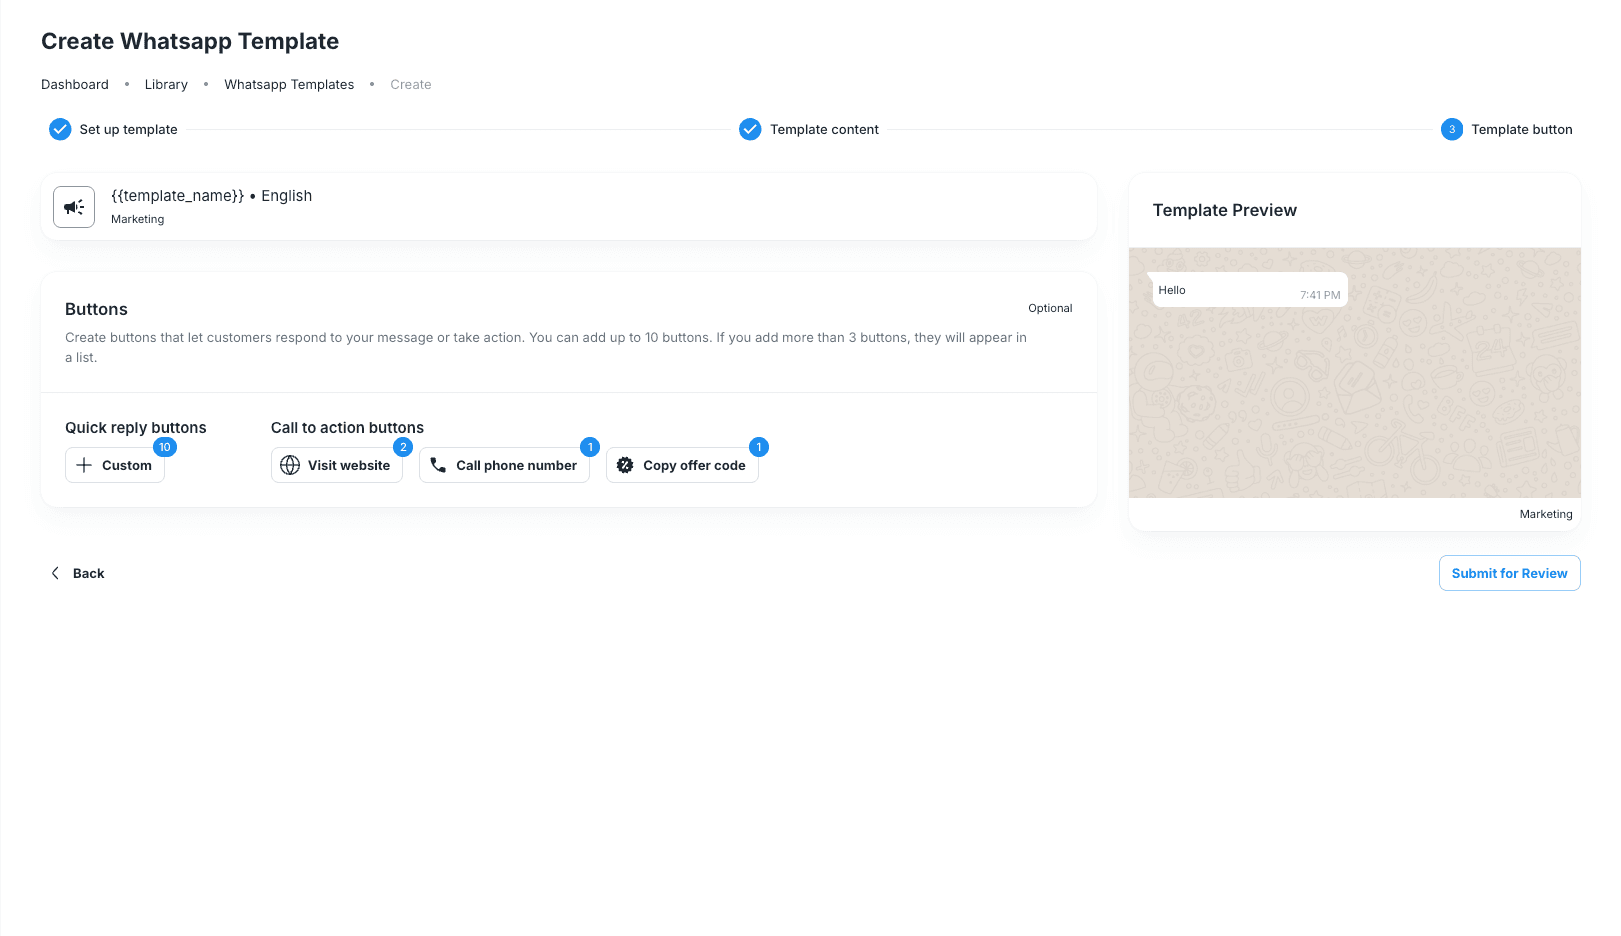Click the Back chevron arrow icon
This screenshot has width=1621, height=936.
click(x=55, y=573)
